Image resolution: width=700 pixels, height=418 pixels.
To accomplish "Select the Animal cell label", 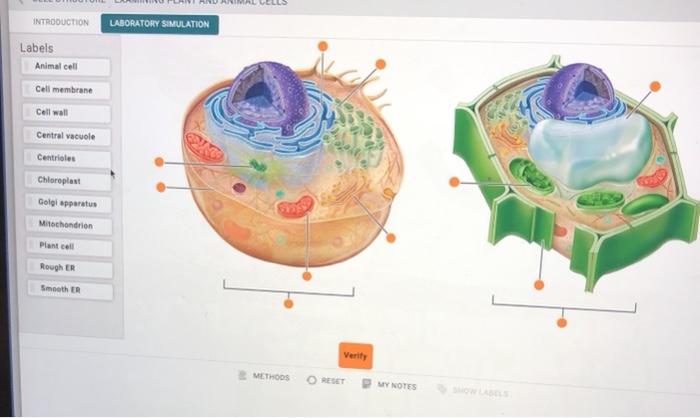I will click(66, 67).
